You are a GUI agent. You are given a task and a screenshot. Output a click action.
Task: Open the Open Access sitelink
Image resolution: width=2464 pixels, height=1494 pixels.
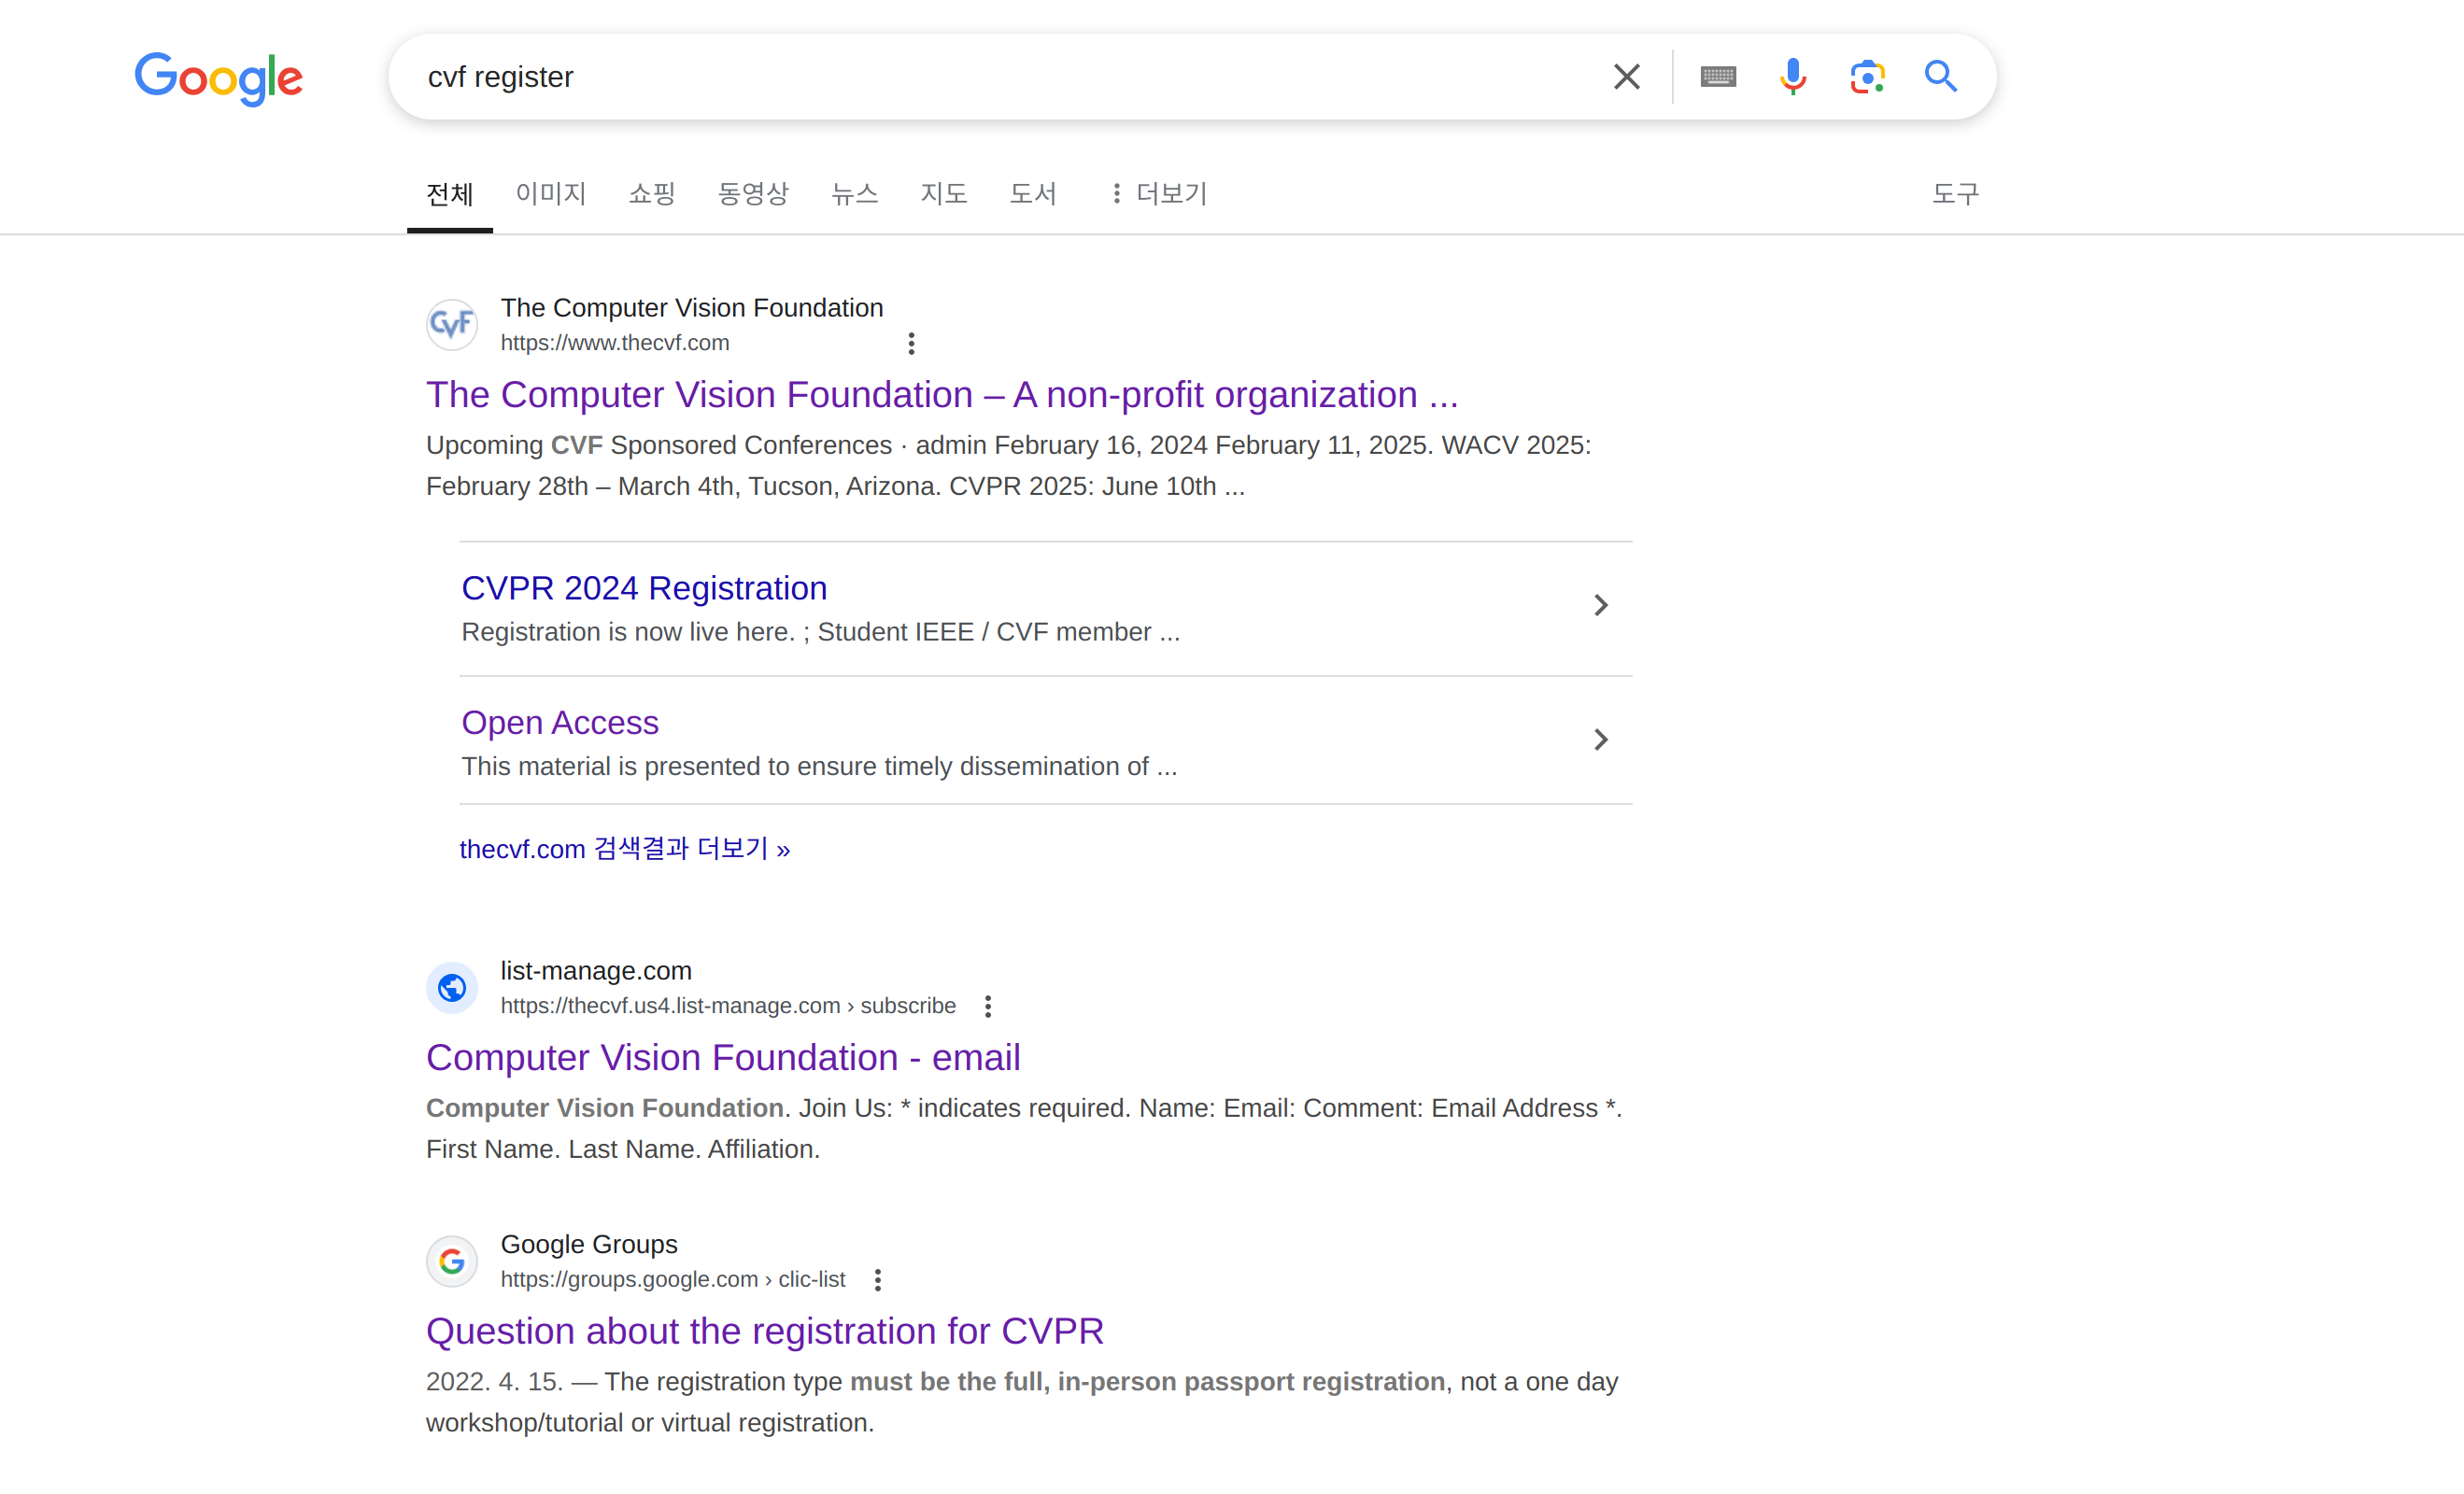[560, 722]
